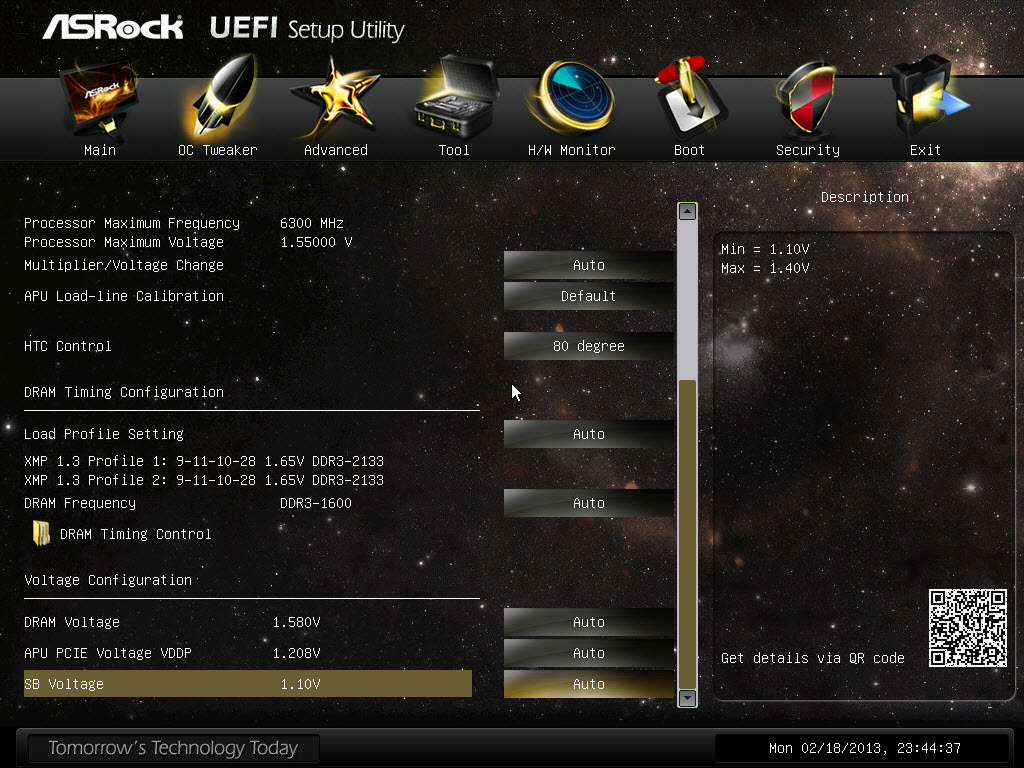The height and width of the screenshot is (768, 1024).
Task: Open the DRAM Timing Control folder icon
Action: point(41,534)
